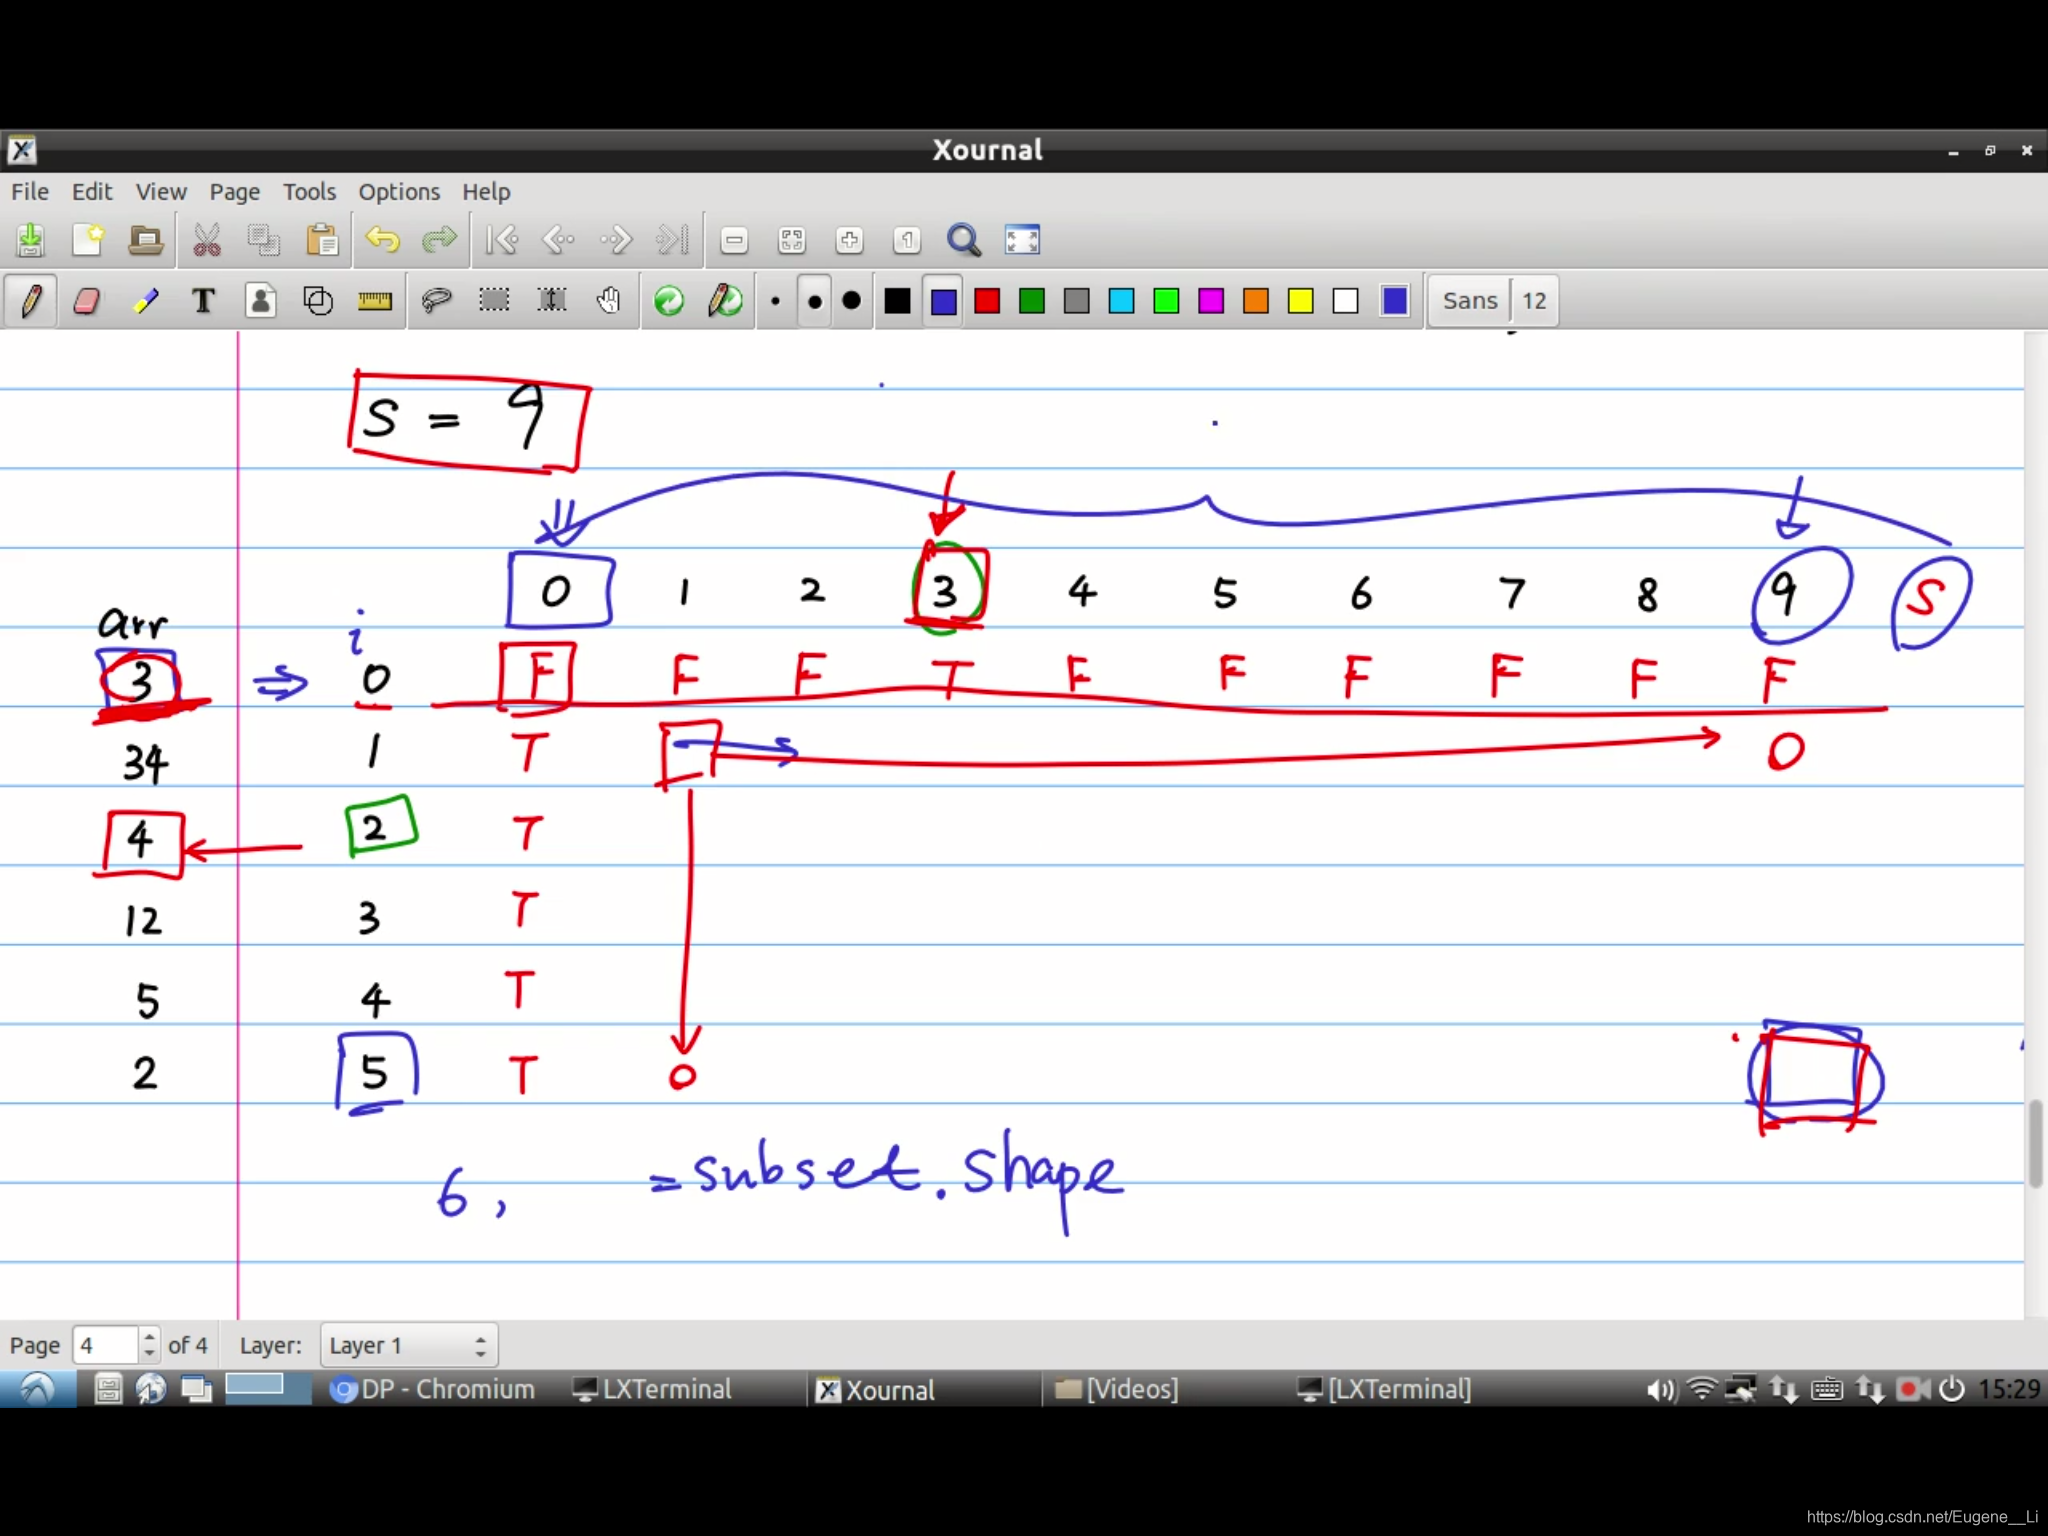Click the page number input field
Screen dimensions: 2048x1536
[105, 1345]
